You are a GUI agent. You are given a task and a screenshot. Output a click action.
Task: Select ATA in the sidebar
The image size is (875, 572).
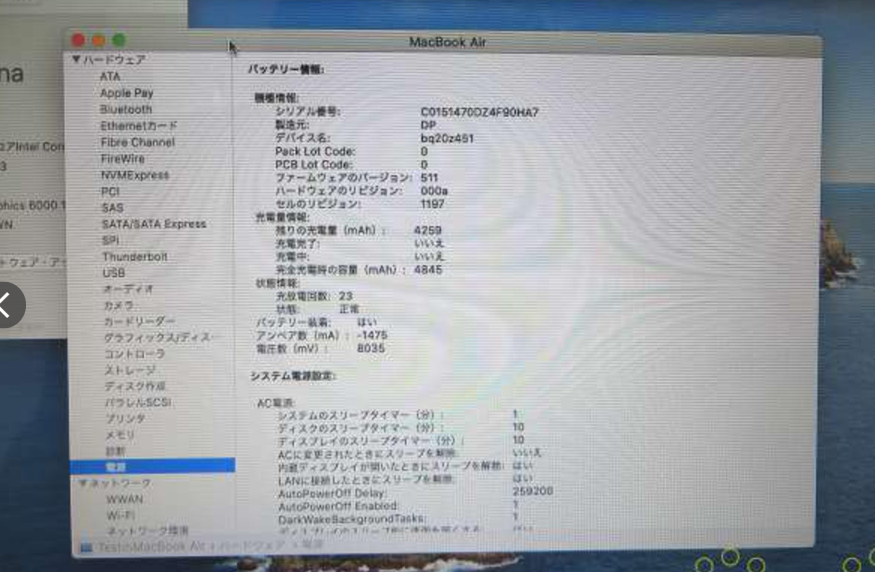click(110, 76)
